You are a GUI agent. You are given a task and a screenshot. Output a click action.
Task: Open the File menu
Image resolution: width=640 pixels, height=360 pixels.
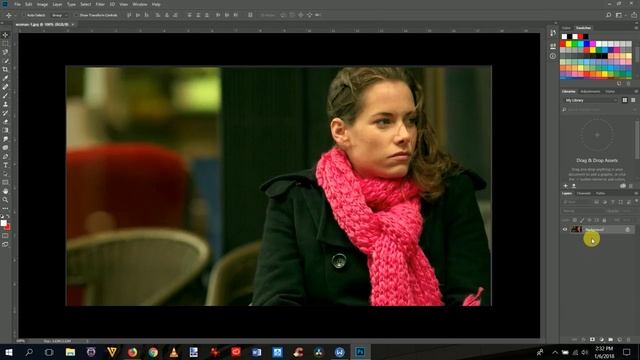tap(18, 4)
